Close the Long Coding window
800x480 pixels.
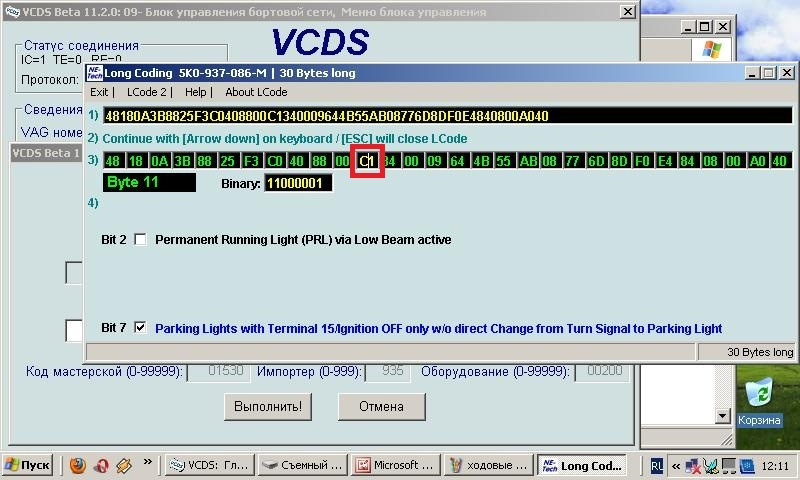(x=787, y=73)
